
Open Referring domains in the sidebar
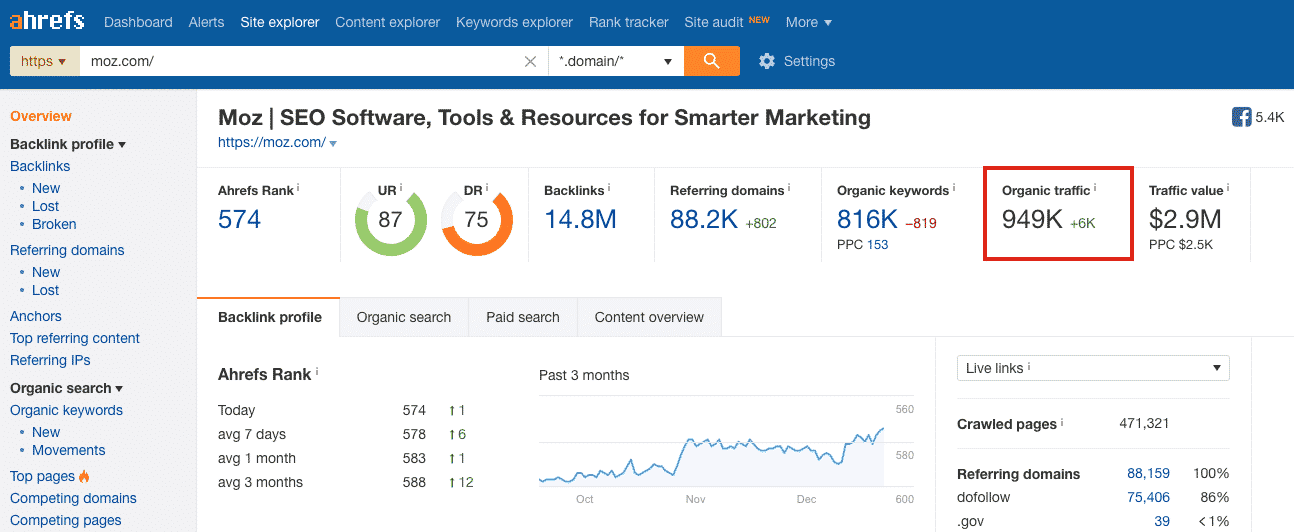click(67, 250)
